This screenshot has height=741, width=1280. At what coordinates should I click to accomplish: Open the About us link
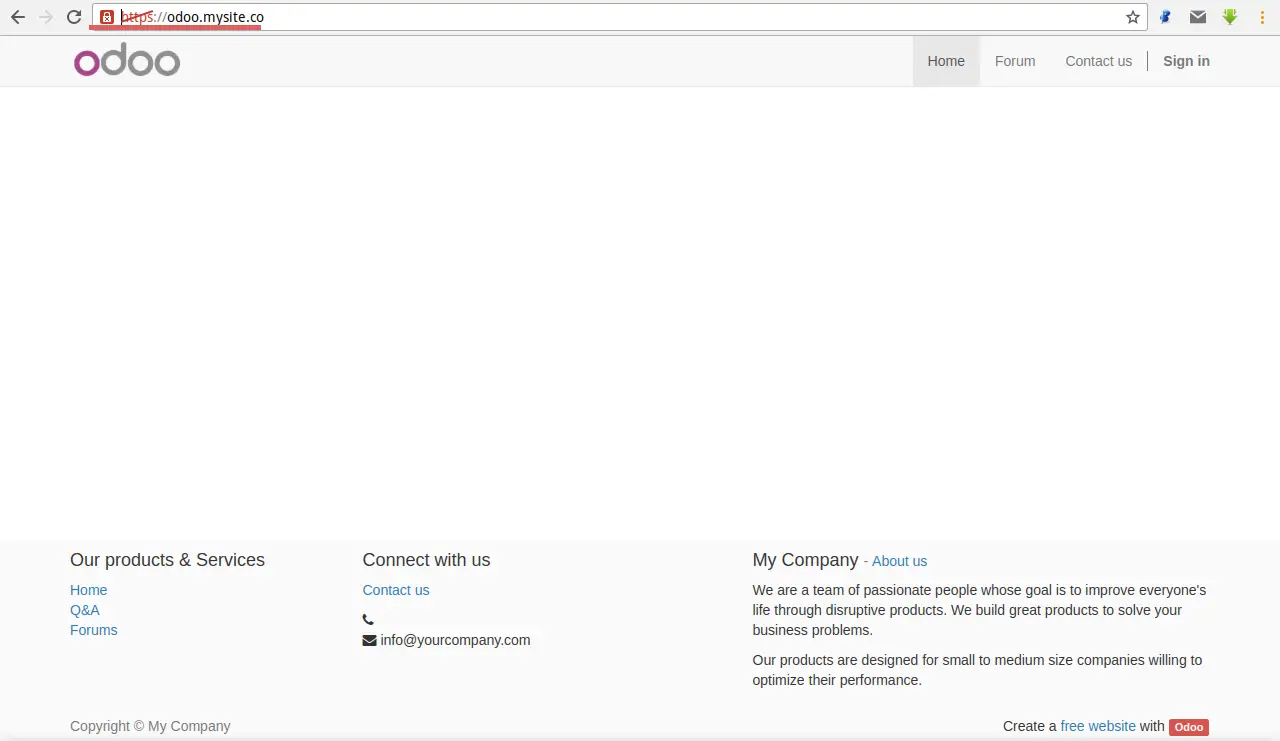coord(899,561)
